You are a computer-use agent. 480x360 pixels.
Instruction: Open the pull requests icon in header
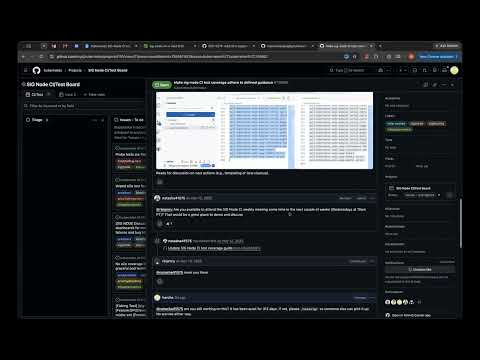coord(425,70)
